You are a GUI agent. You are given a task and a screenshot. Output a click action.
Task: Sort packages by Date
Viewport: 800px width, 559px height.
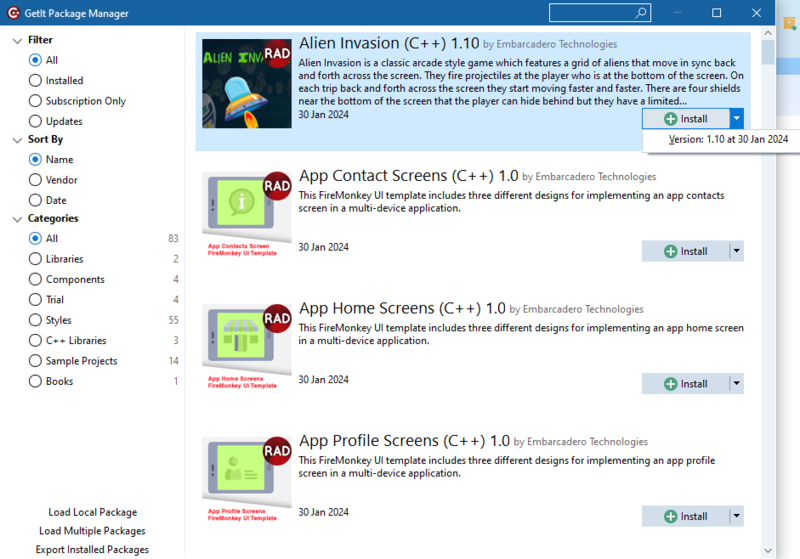click(35, 200)
